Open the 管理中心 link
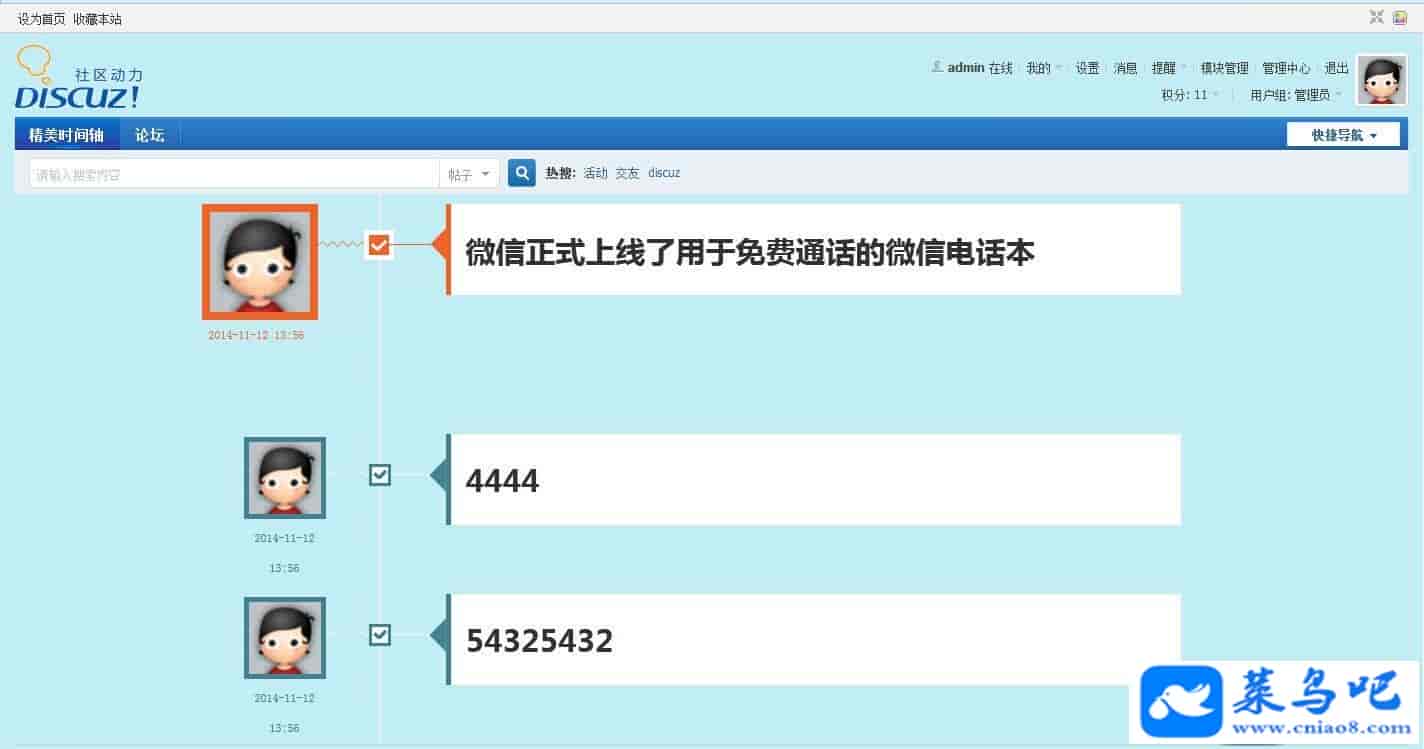1424x749 pixels. pos(1286,68)
